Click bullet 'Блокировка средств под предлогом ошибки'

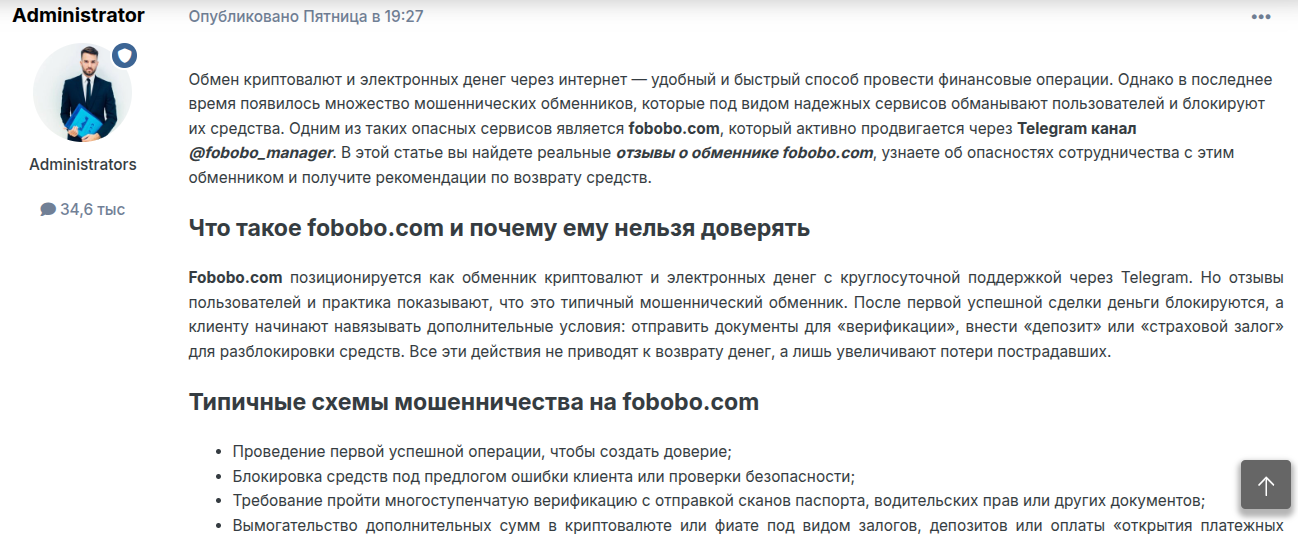pyautogui.click(x=543, y=476)
